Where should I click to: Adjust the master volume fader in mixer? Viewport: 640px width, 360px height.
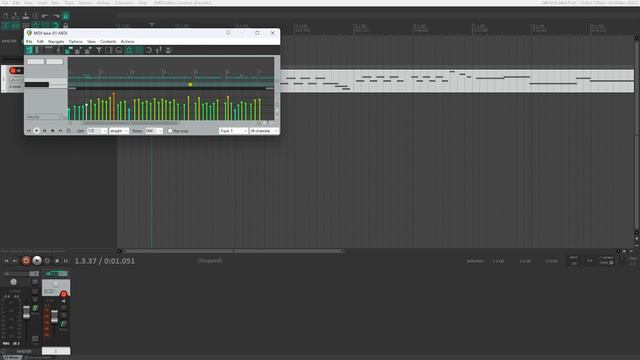pyautogui.click(x=27, y=312)
